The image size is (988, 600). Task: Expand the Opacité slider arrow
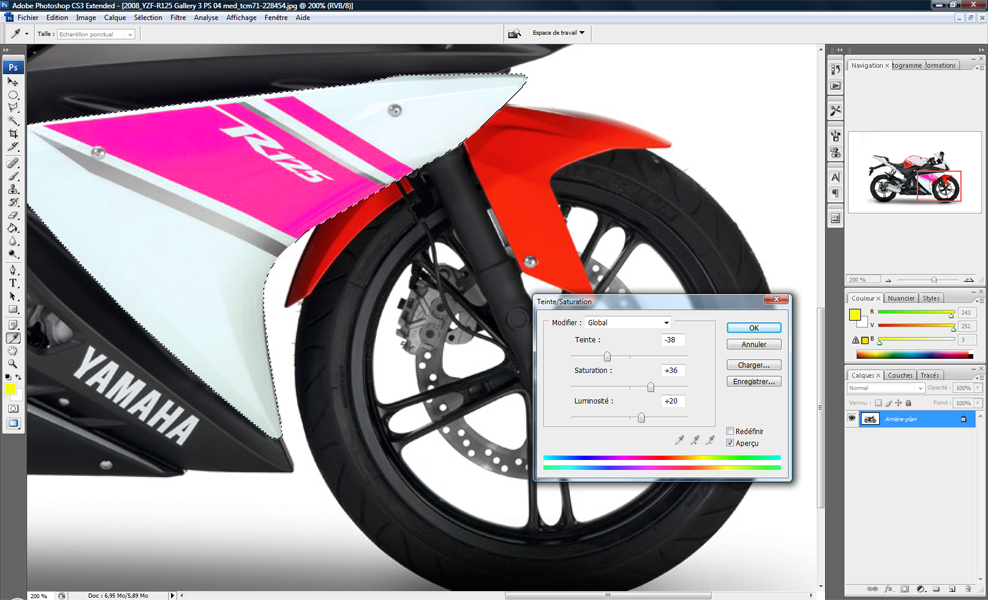pos(978,388)
